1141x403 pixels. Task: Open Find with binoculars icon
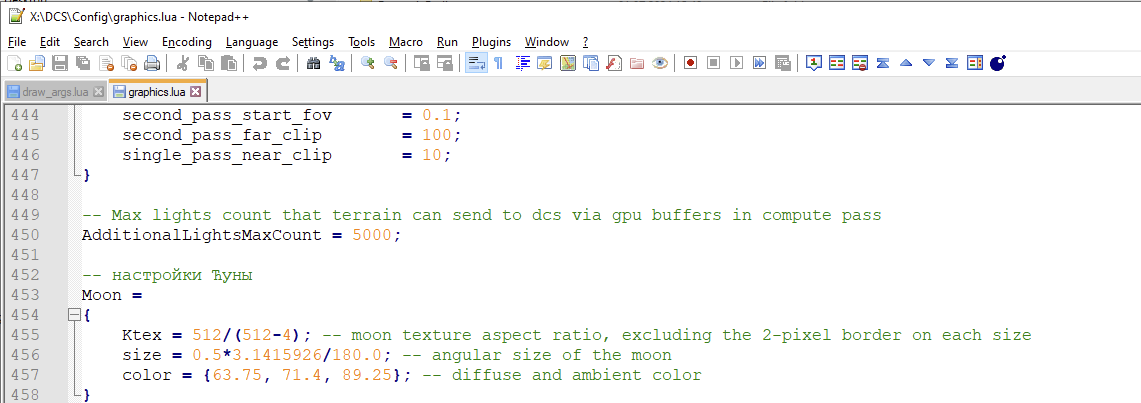[314, 63]
